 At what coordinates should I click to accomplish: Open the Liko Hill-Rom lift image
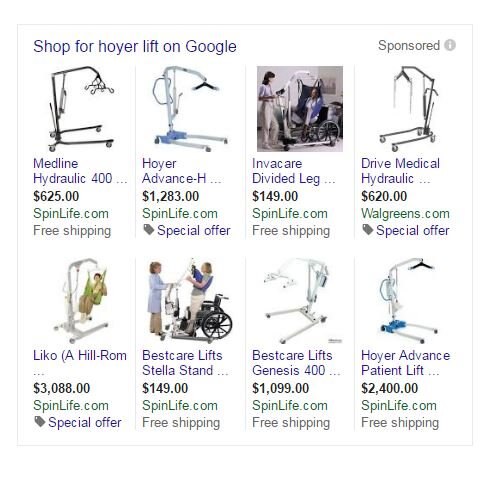tap(82, 301)
